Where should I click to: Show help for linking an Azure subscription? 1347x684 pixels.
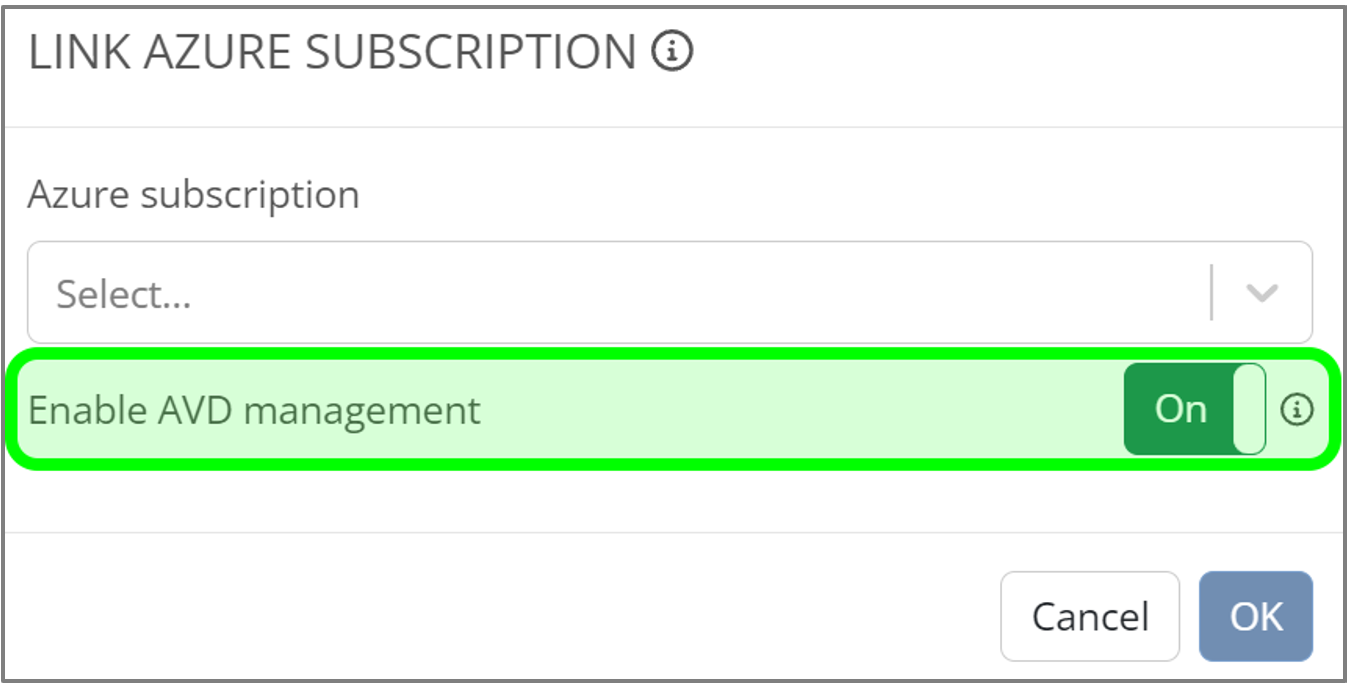(x=672, y=51)
